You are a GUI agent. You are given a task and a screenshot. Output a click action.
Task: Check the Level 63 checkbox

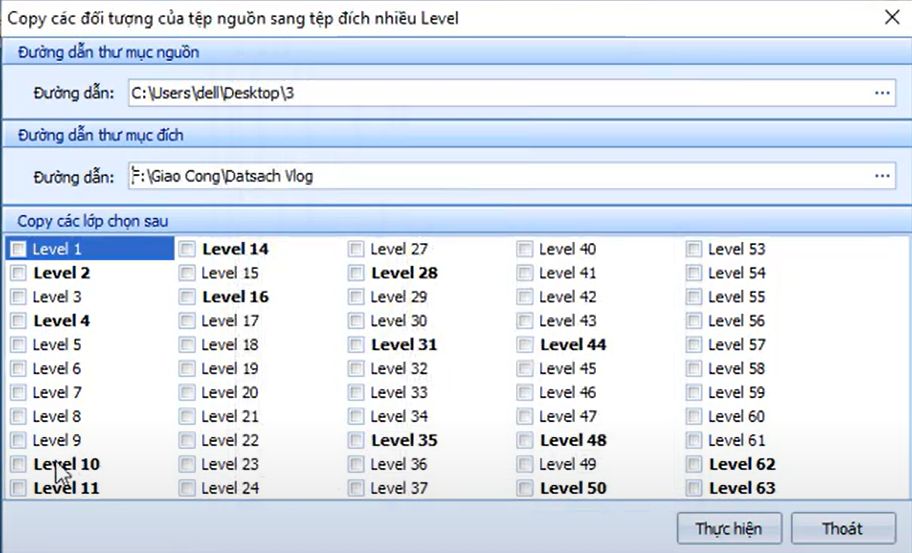tap(693, 488)
